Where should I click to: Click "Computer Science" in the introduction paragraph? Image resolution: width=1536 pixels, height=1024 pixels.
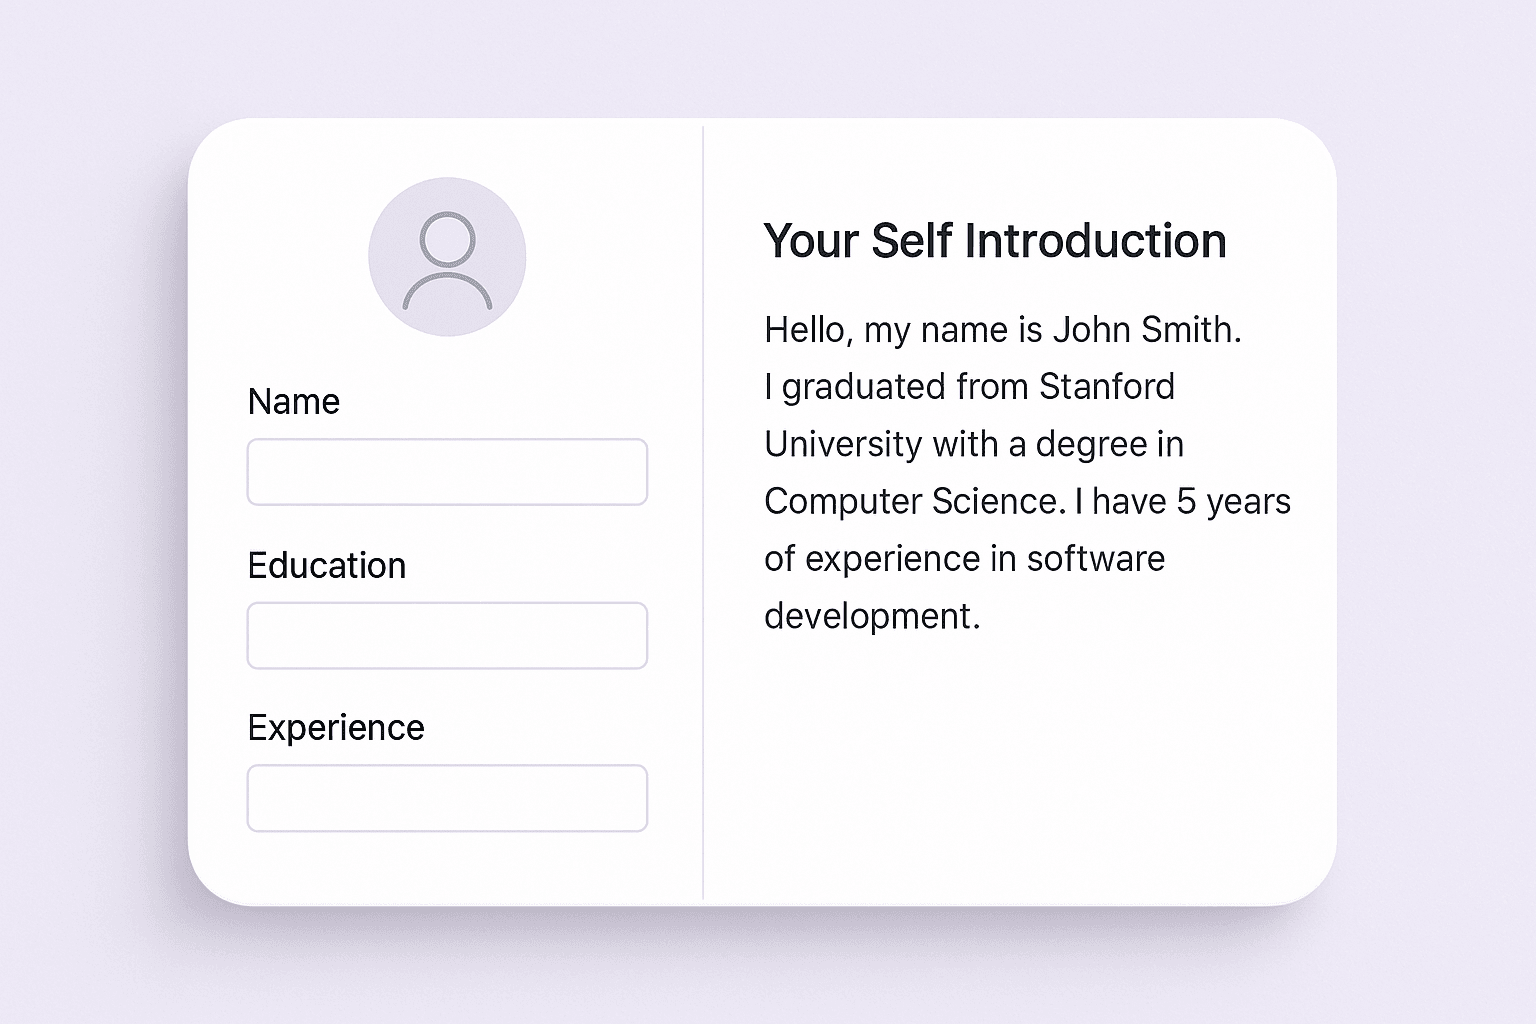[914, 502]
